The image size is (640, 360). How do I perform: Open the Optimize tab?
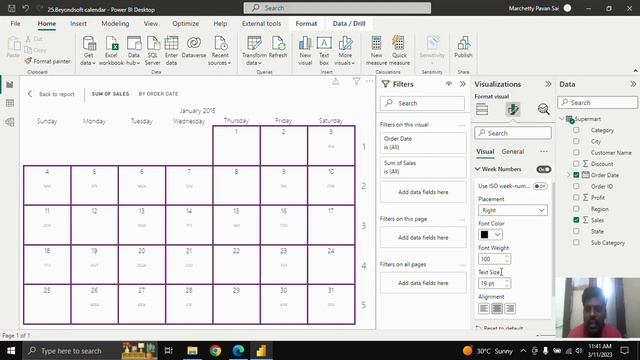[185, 24]
